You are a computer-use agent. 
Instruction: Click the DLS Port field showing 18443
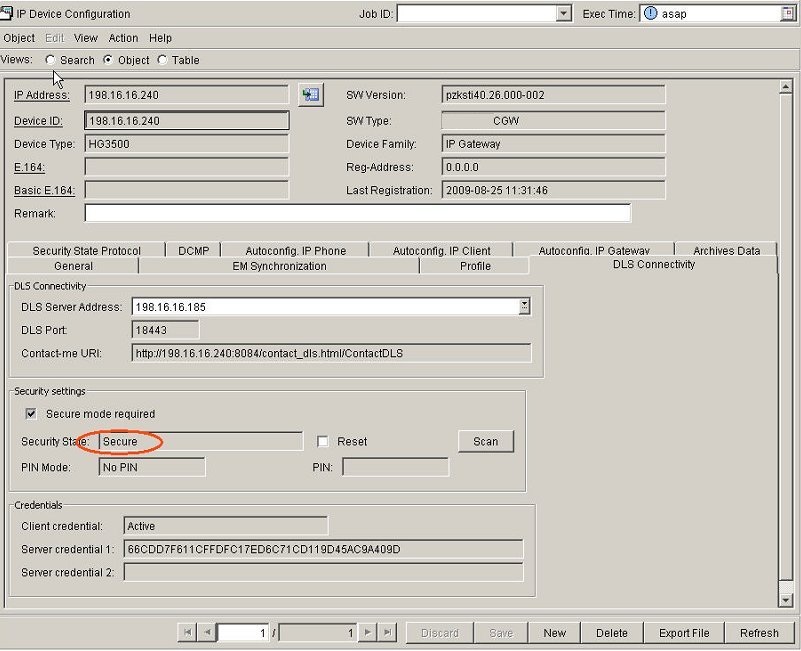[165, 330]
